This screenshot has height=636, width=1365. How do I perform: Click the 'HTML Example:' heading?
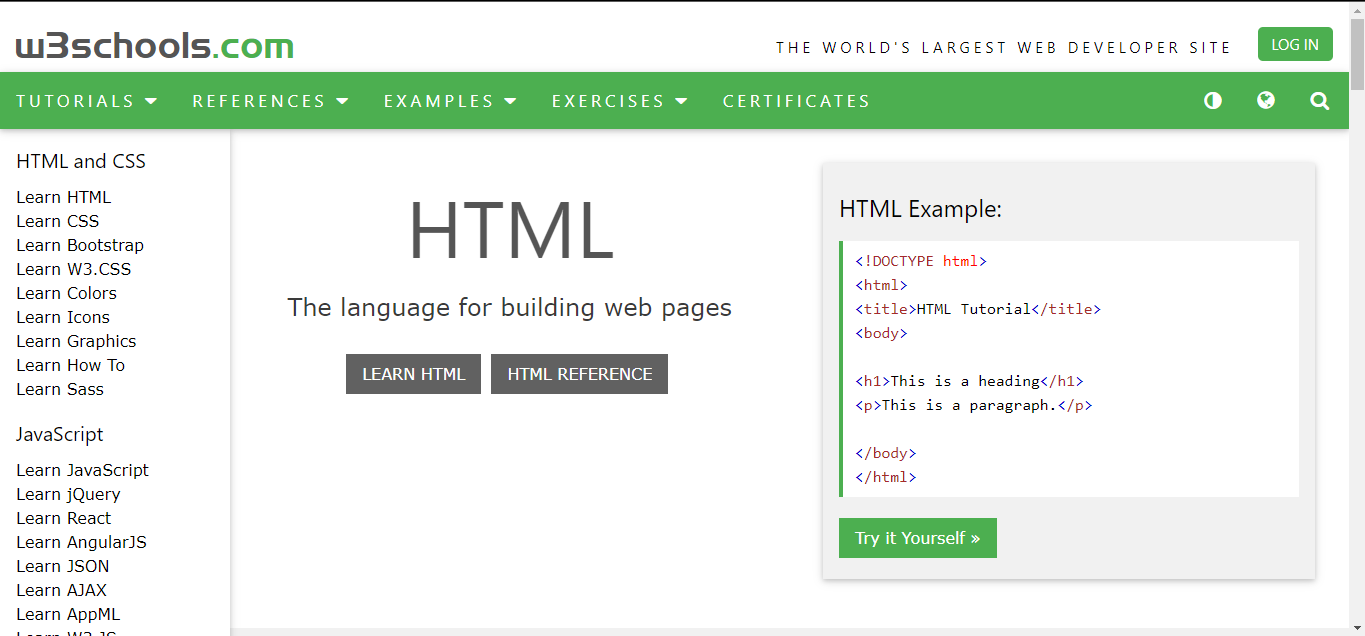921,209
